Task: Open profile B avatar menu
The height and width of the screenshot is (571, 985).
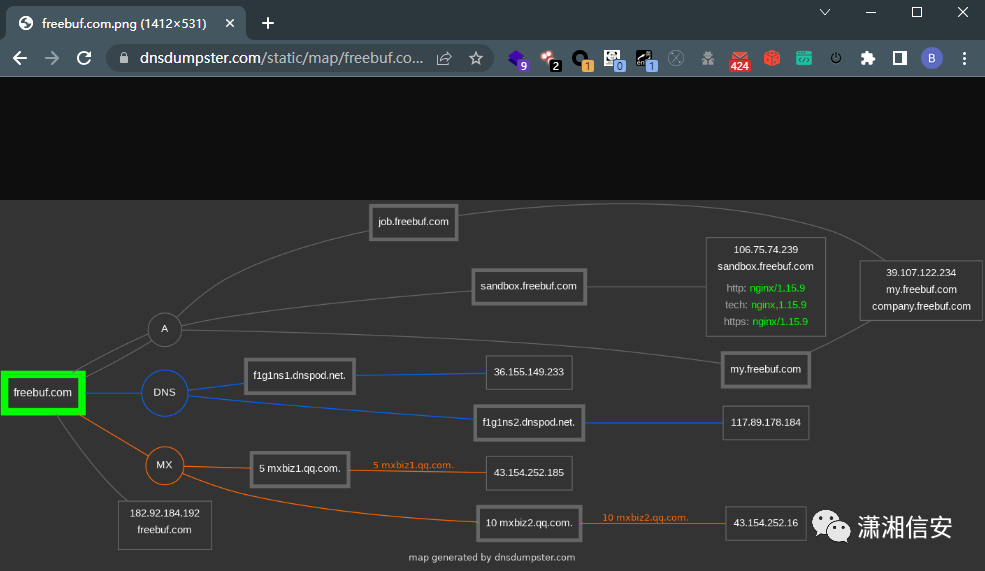Action: [x=932, y=58]
